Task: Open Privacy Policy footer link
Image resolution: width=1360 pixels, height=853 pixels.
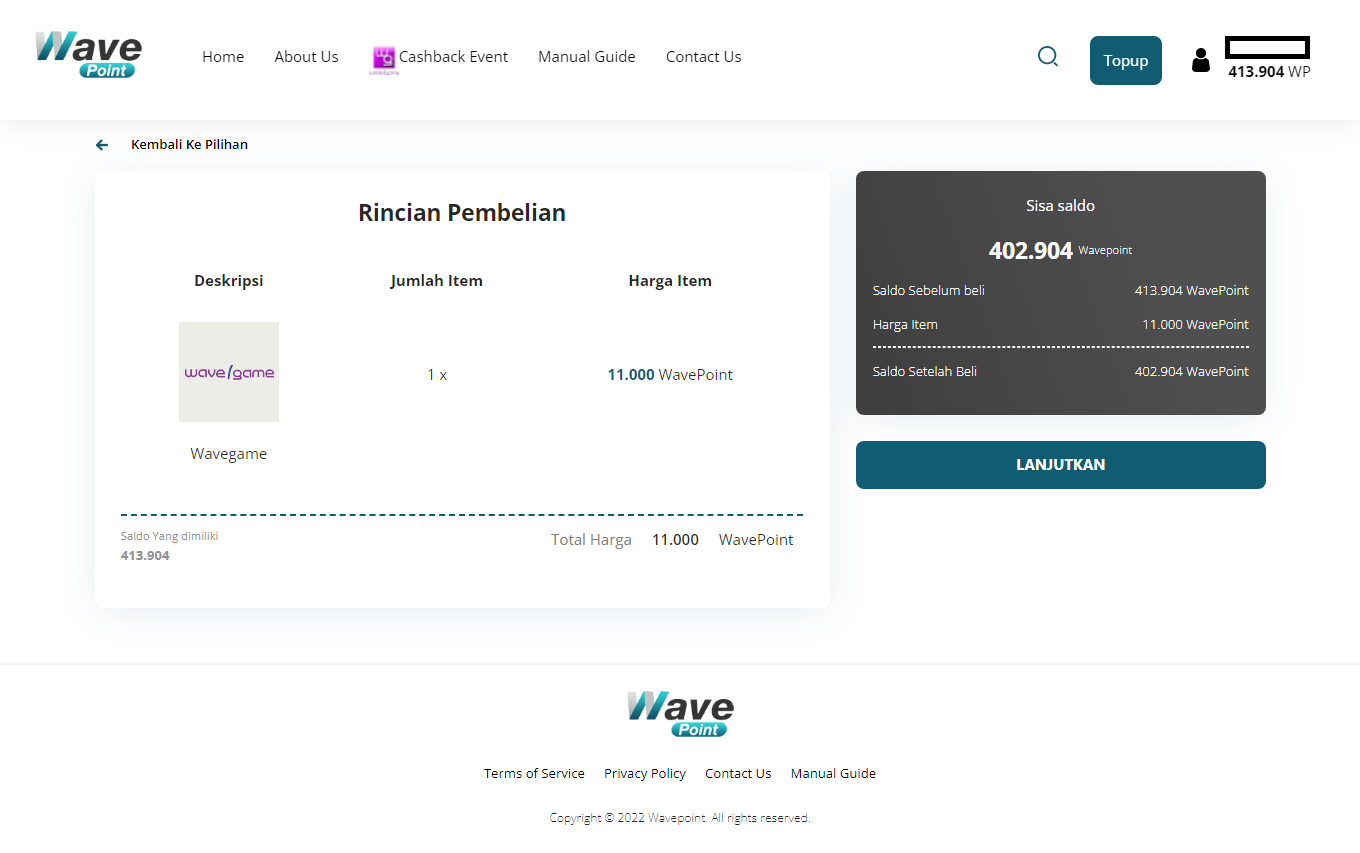Action: (644, 773)
